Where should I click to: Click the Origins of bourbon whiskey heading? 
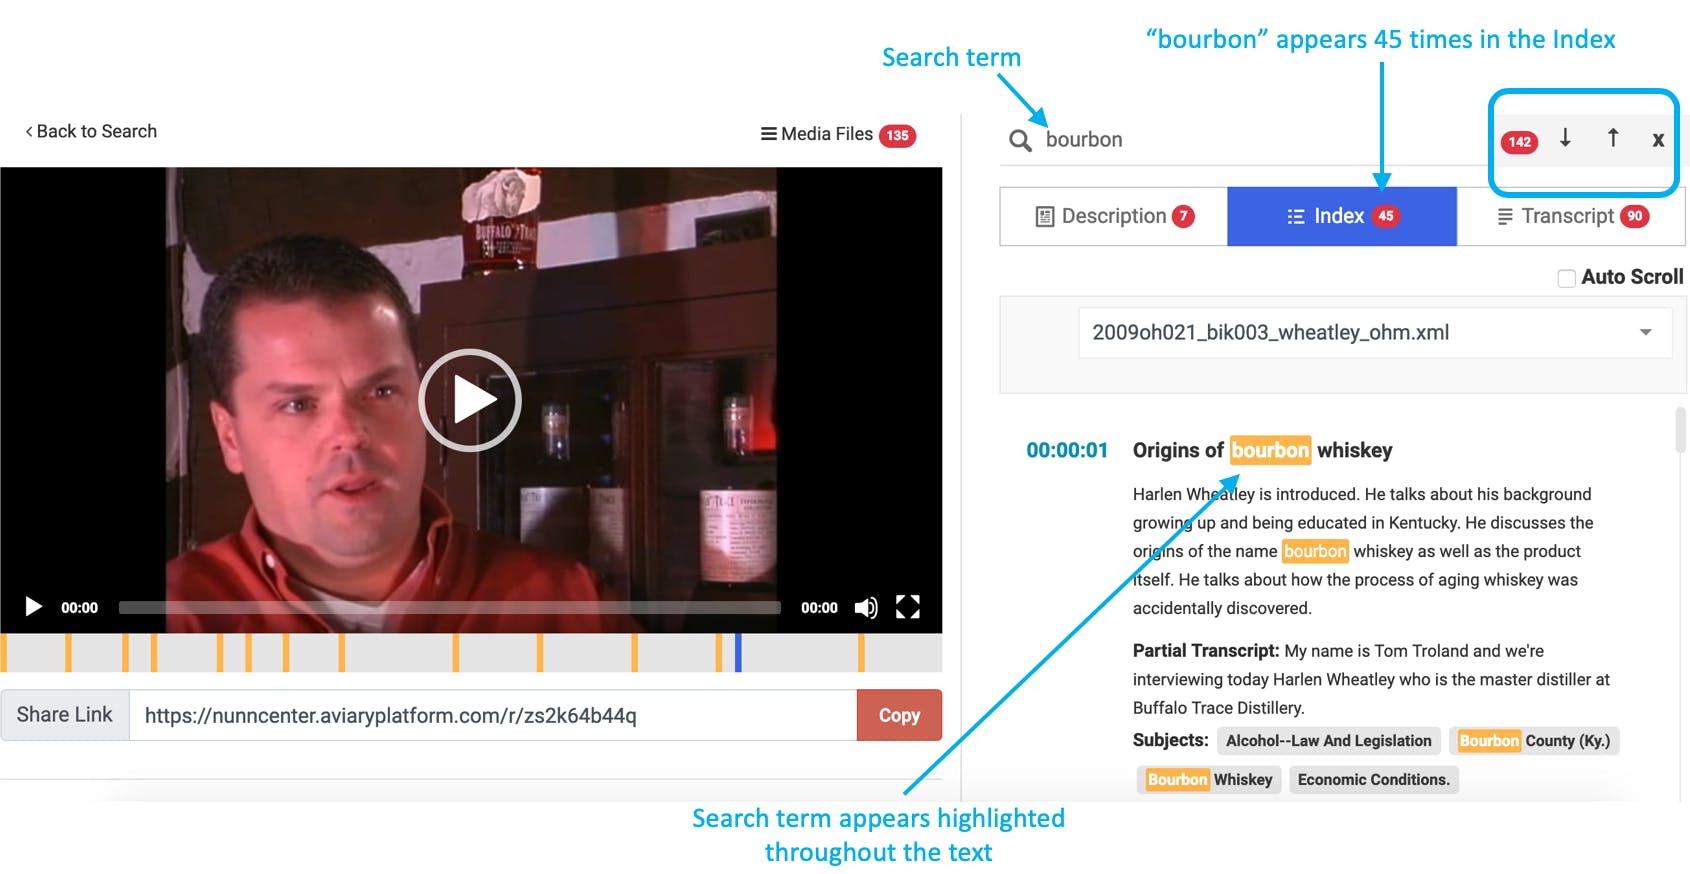tap(1262, 450)
